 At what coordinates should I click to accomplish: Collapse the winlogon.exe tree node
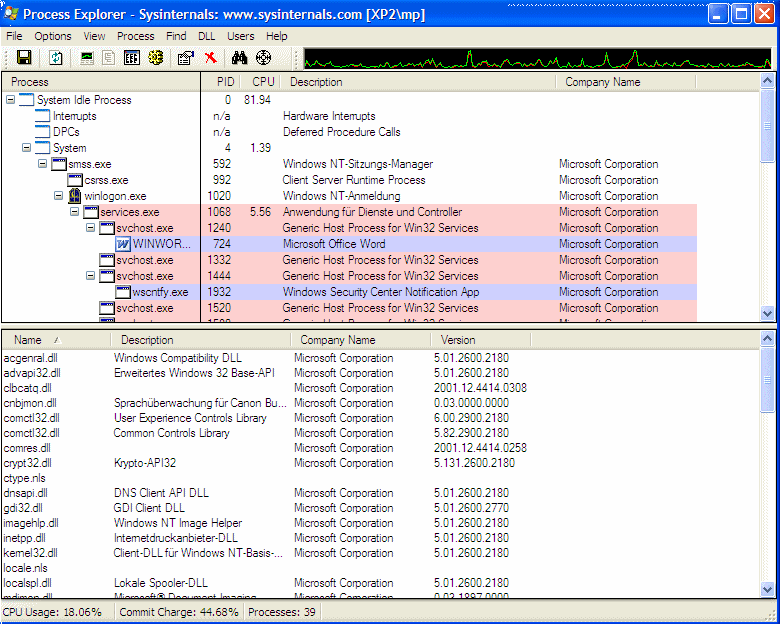59,196
